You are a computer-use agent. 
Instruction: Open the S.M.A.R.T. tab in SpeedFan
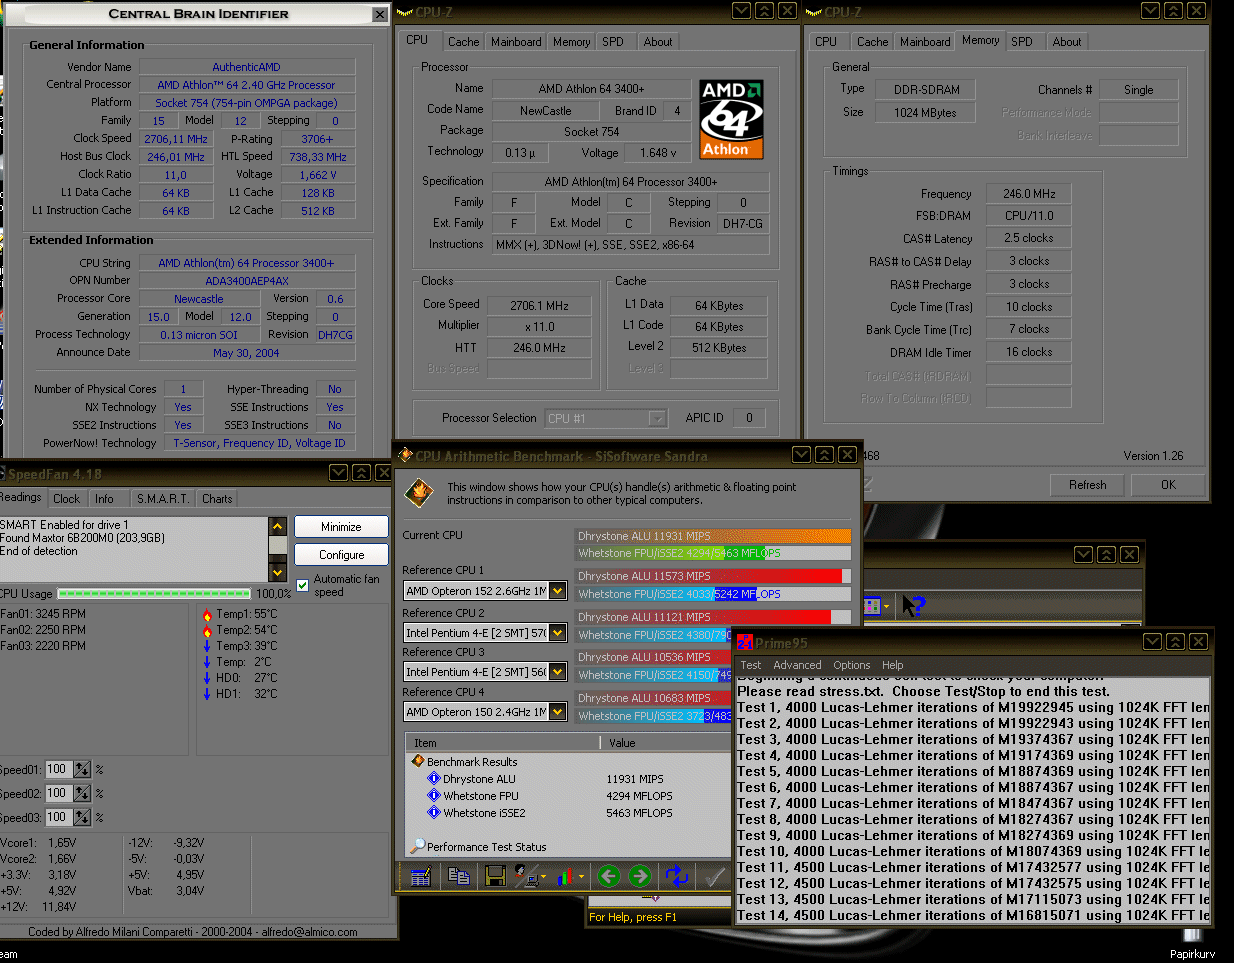(162, 498)
